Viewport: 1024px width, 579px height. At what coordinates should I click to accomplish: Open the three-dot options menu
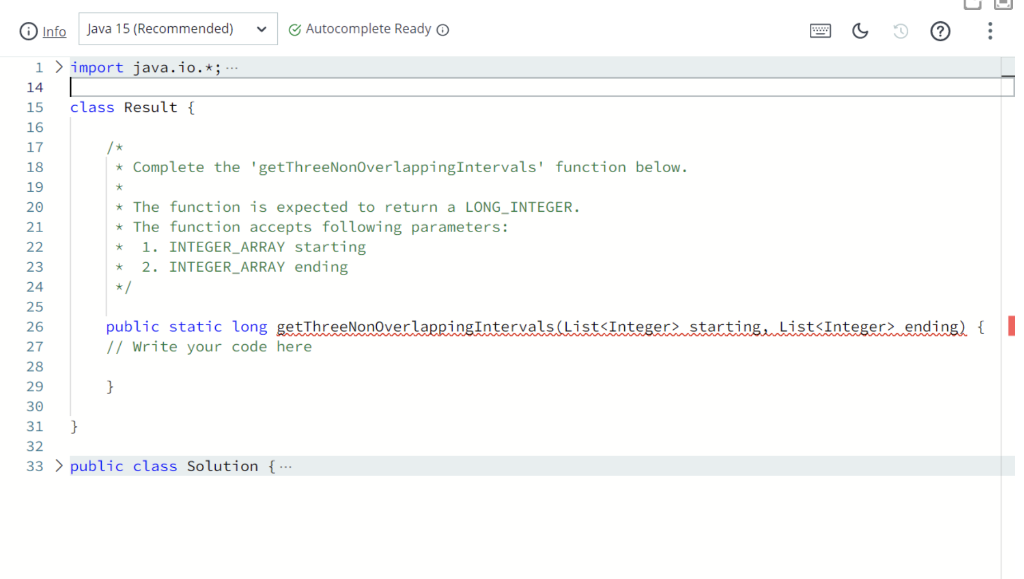tap(990, 31)
